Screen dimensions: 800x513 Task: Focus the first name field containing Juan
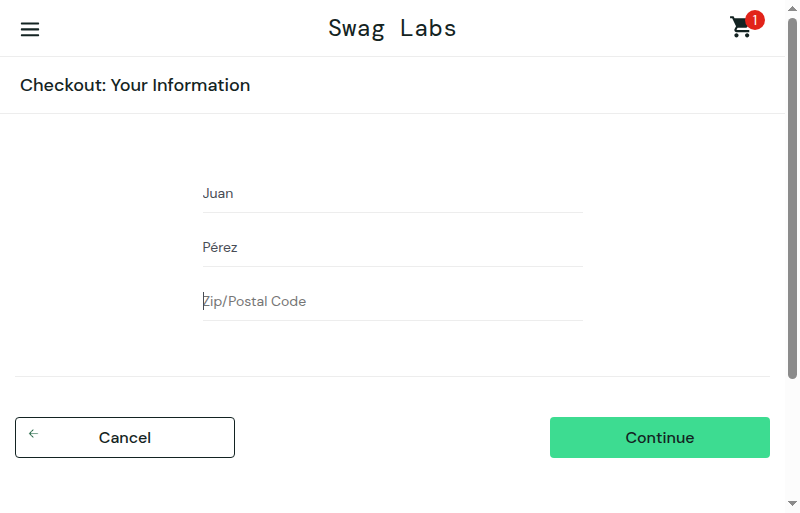(x=392, y=193)
